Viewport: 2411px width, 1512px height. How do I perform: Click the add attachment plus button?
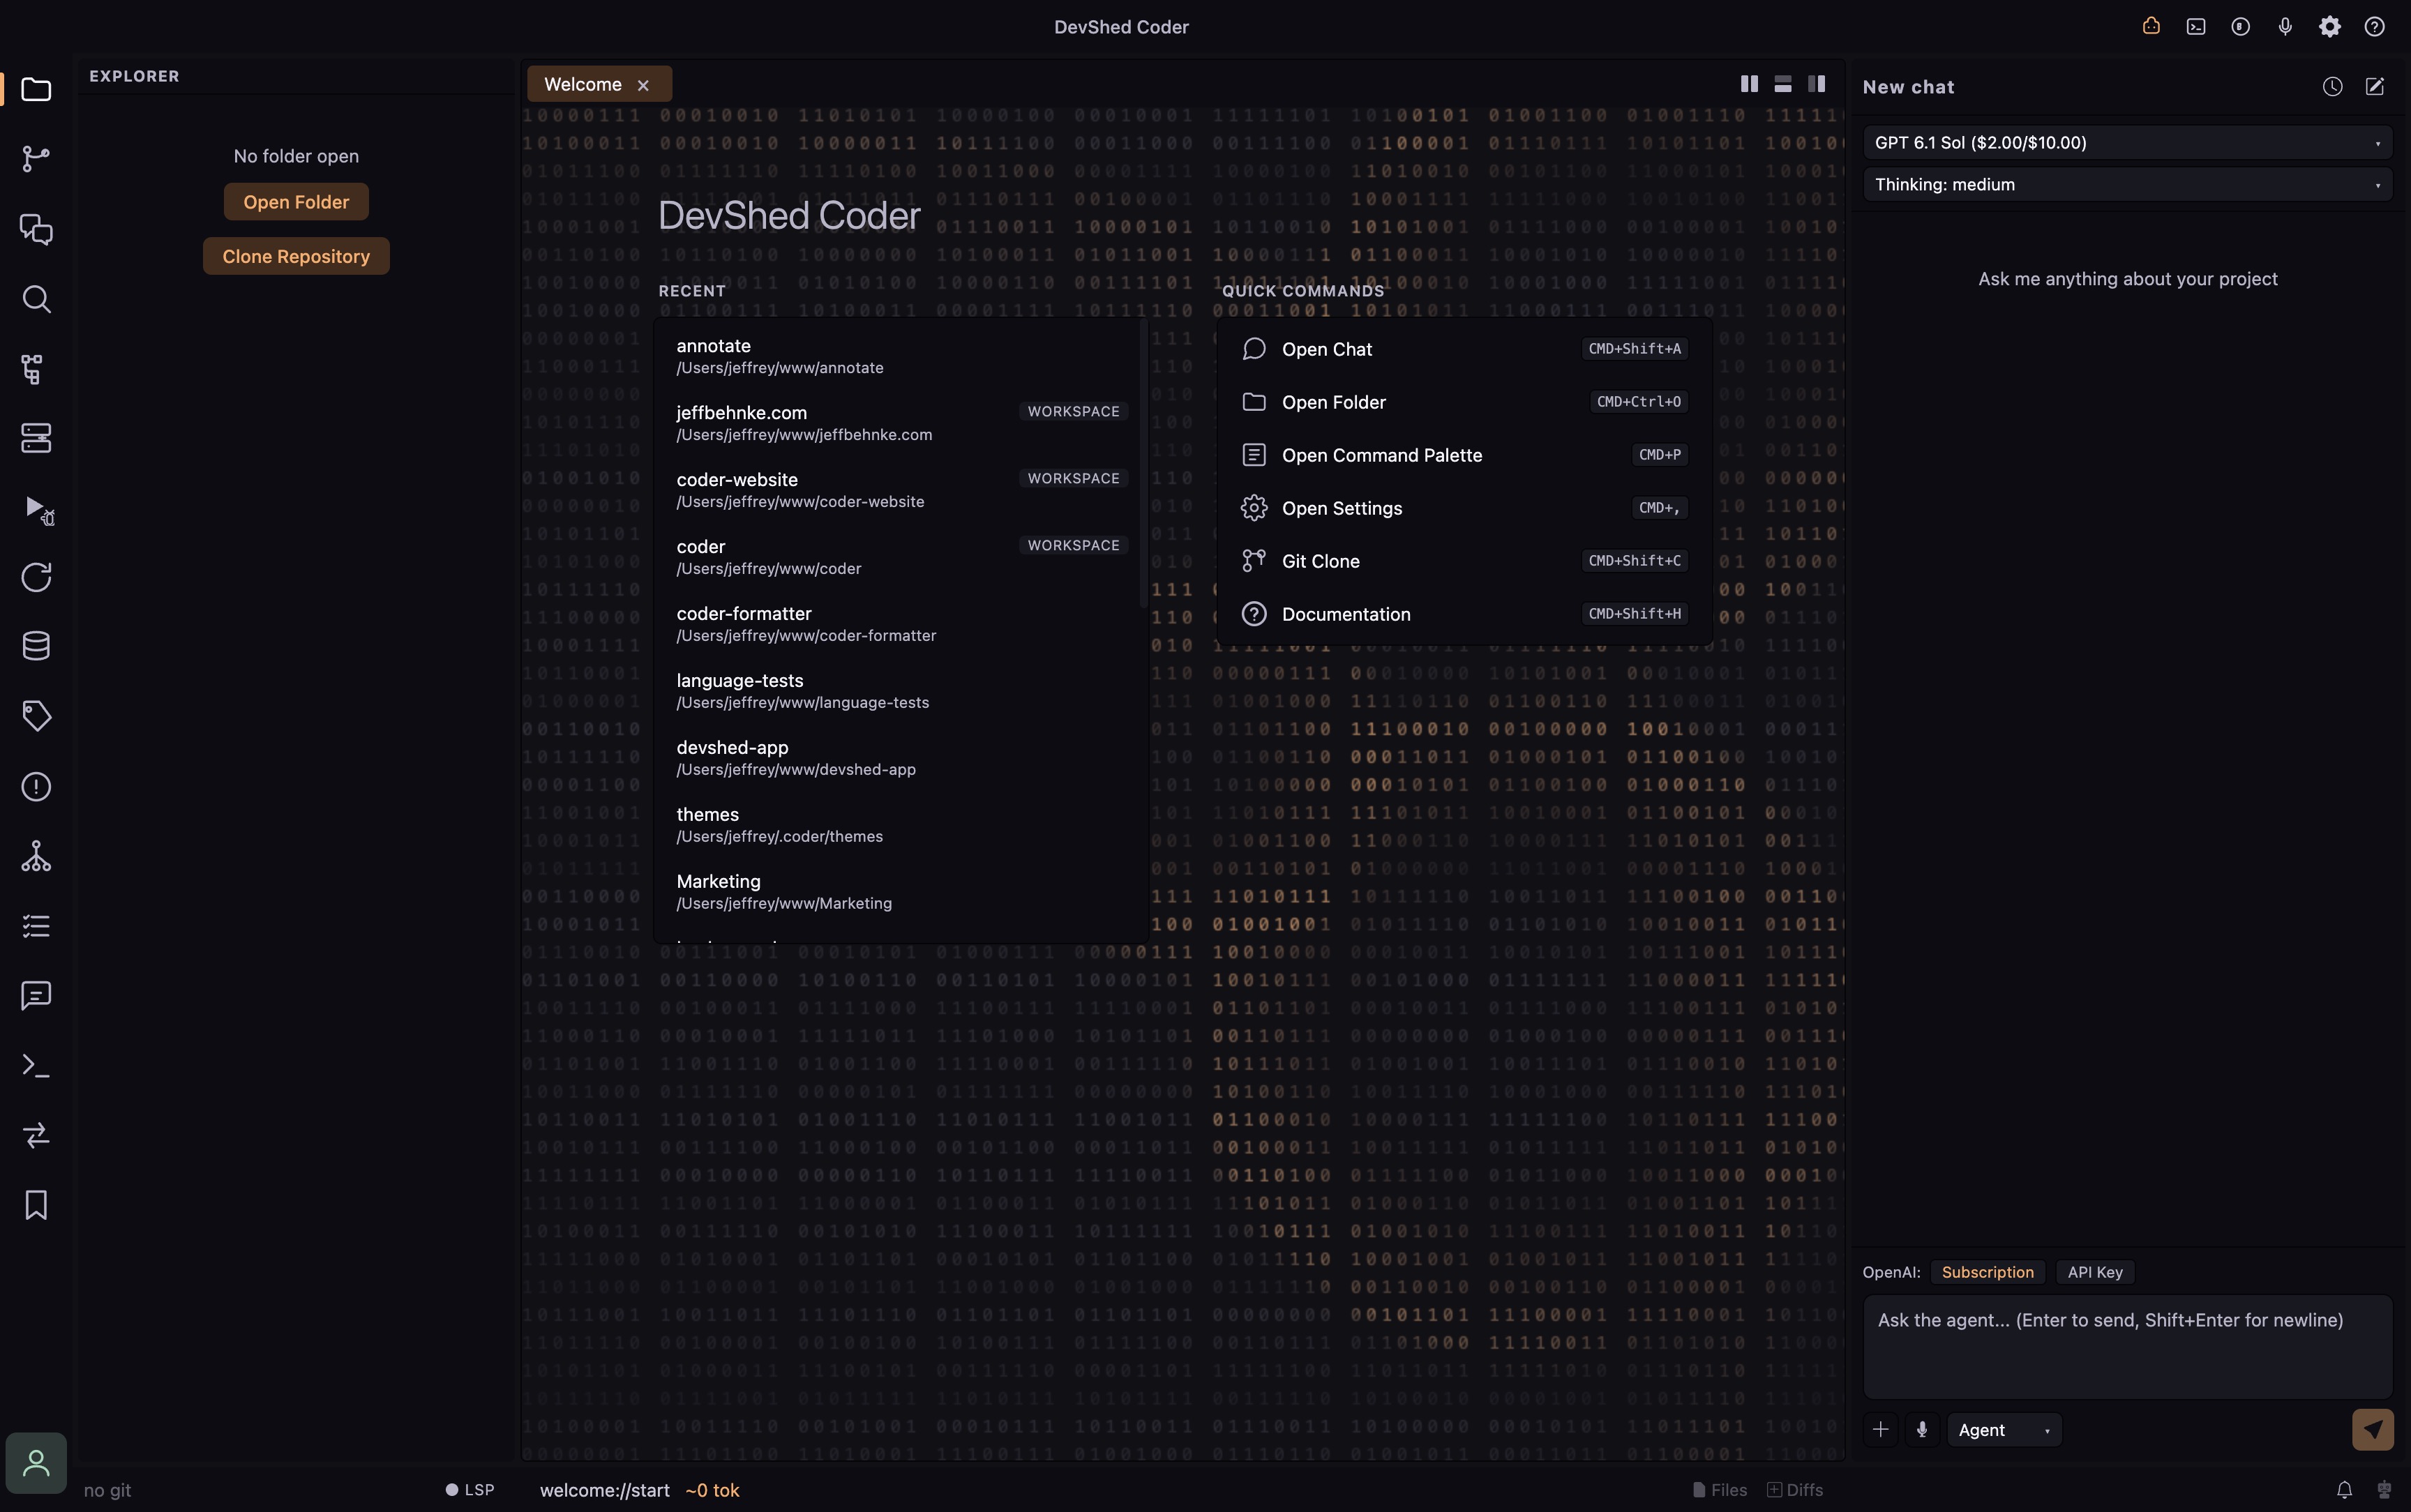1880,1430
